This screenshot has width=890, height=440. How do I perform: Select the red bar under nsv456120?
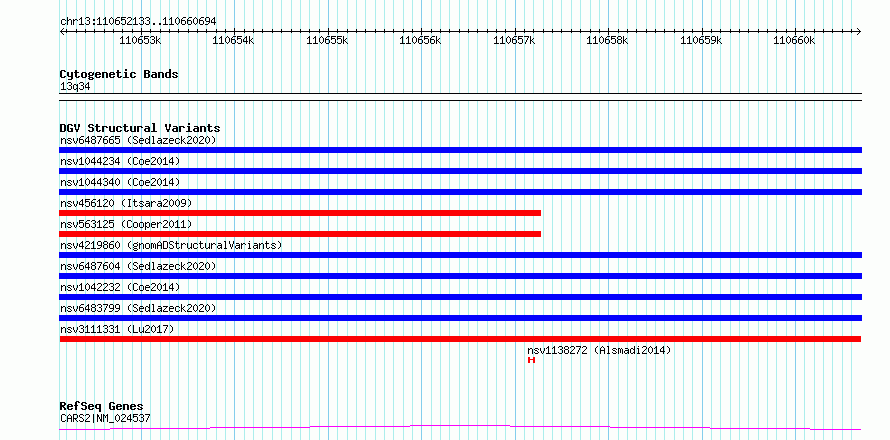(300, 213)
